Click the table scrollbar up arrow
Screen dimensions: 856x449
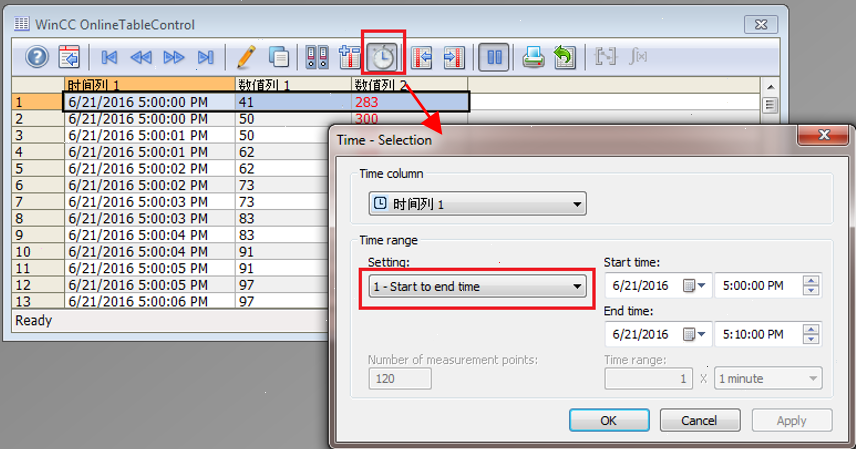click(x=770, y=86)
